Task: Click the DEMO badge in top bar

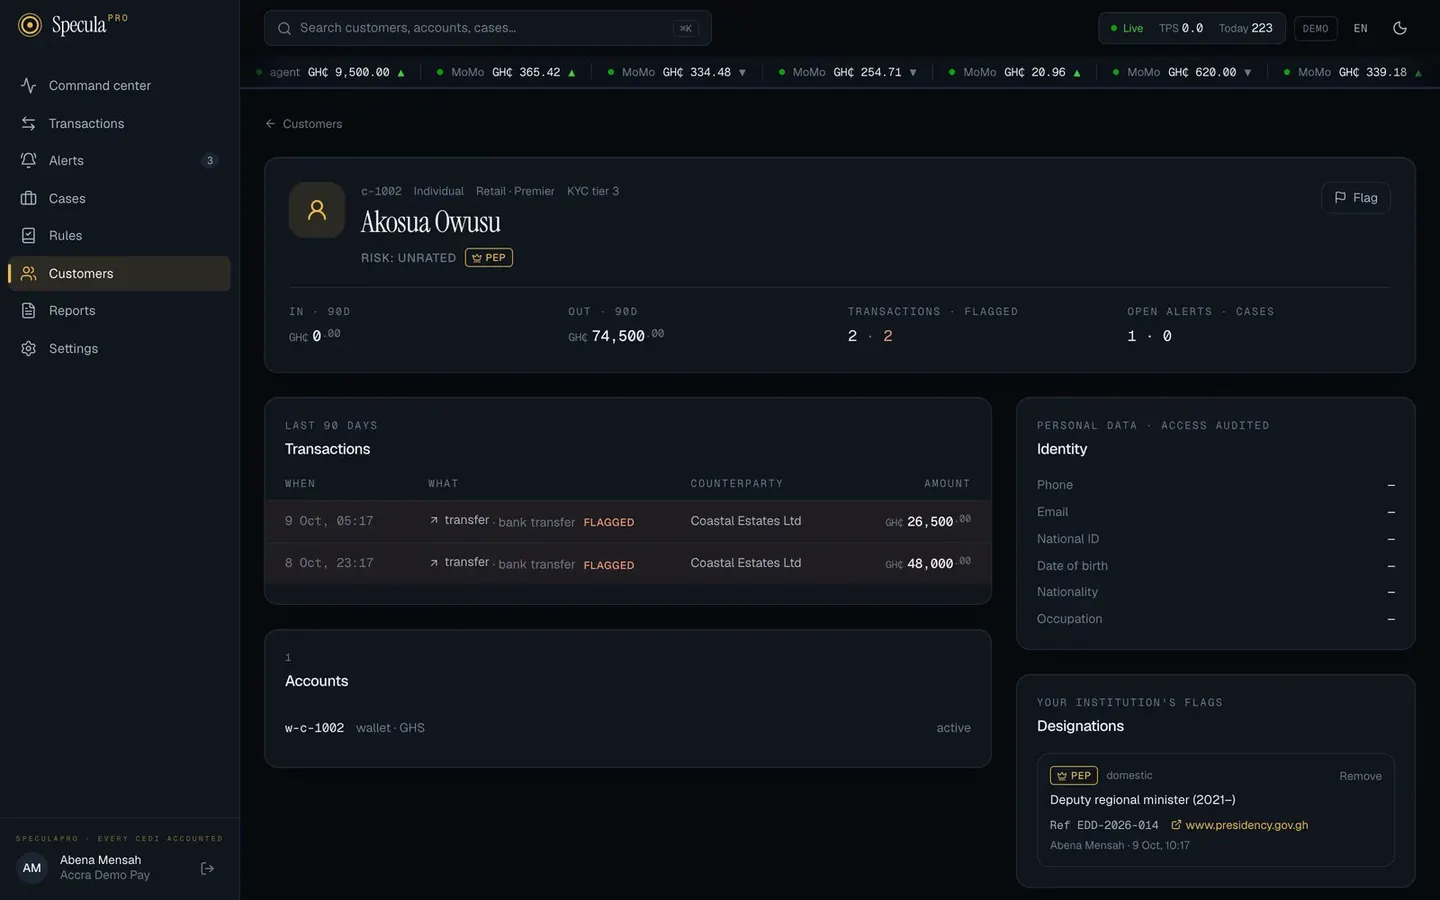Action: pos(1316,28)
